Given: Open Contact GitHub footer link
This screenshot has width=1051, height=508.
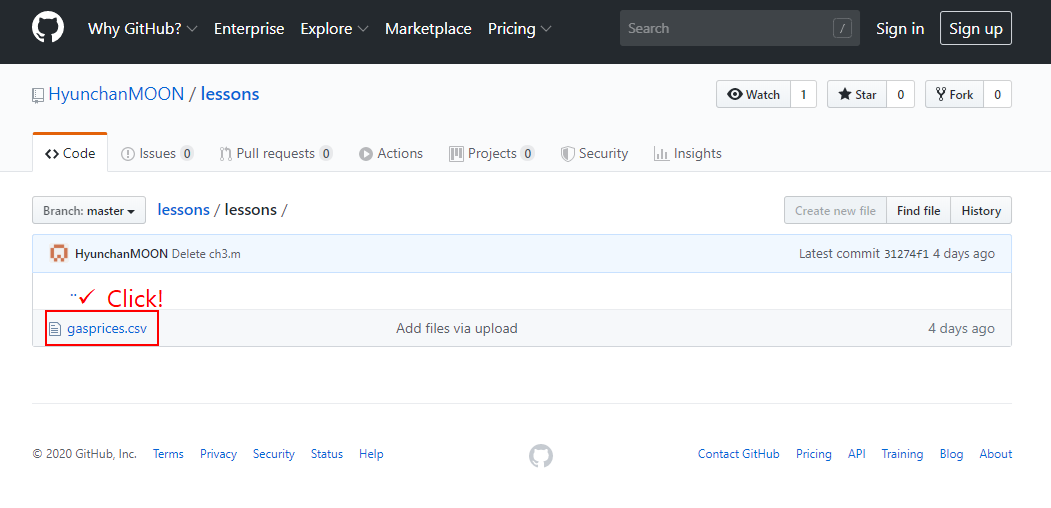Looking at the screenshot, I should 739,454.
